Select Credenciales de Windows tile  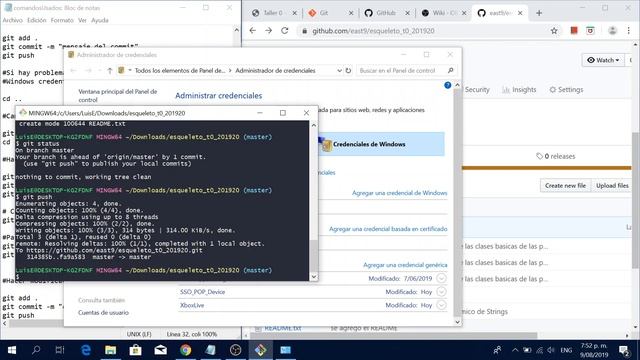tap(381, 144)
